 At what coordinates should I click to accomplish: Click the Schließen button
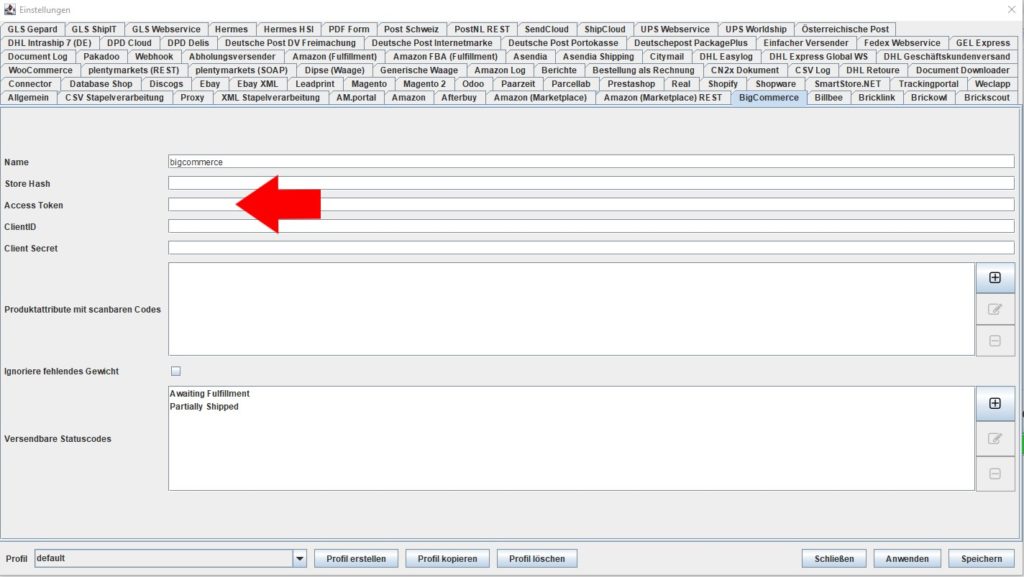(x=834, y=559)
